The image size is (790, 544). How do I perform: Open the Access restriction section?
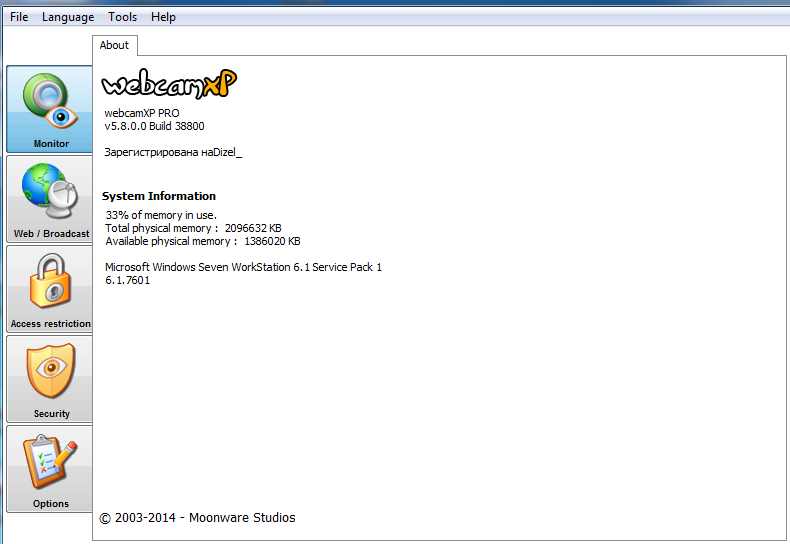(x=49, y=289)
